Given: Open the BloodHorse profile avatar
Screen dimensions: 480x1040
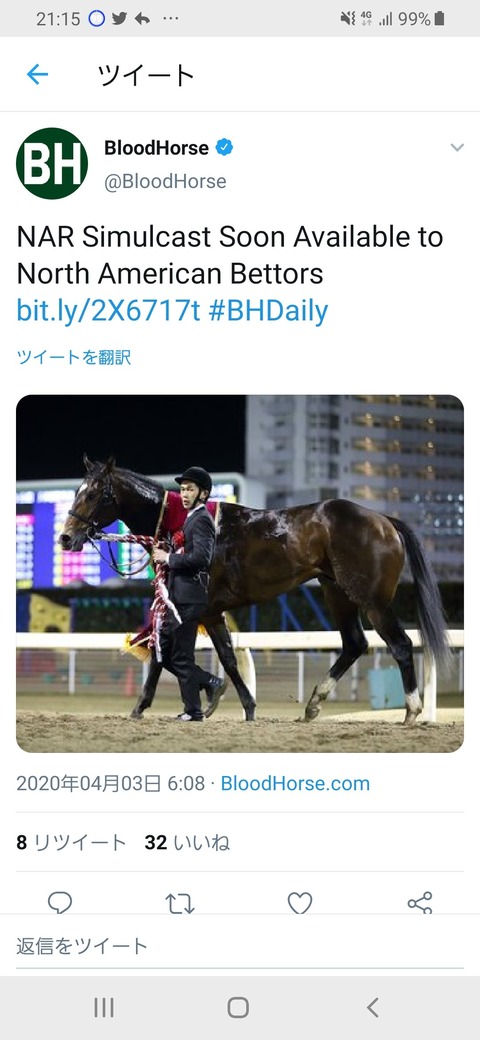Looking at the screenshot, I should [52, 163].
